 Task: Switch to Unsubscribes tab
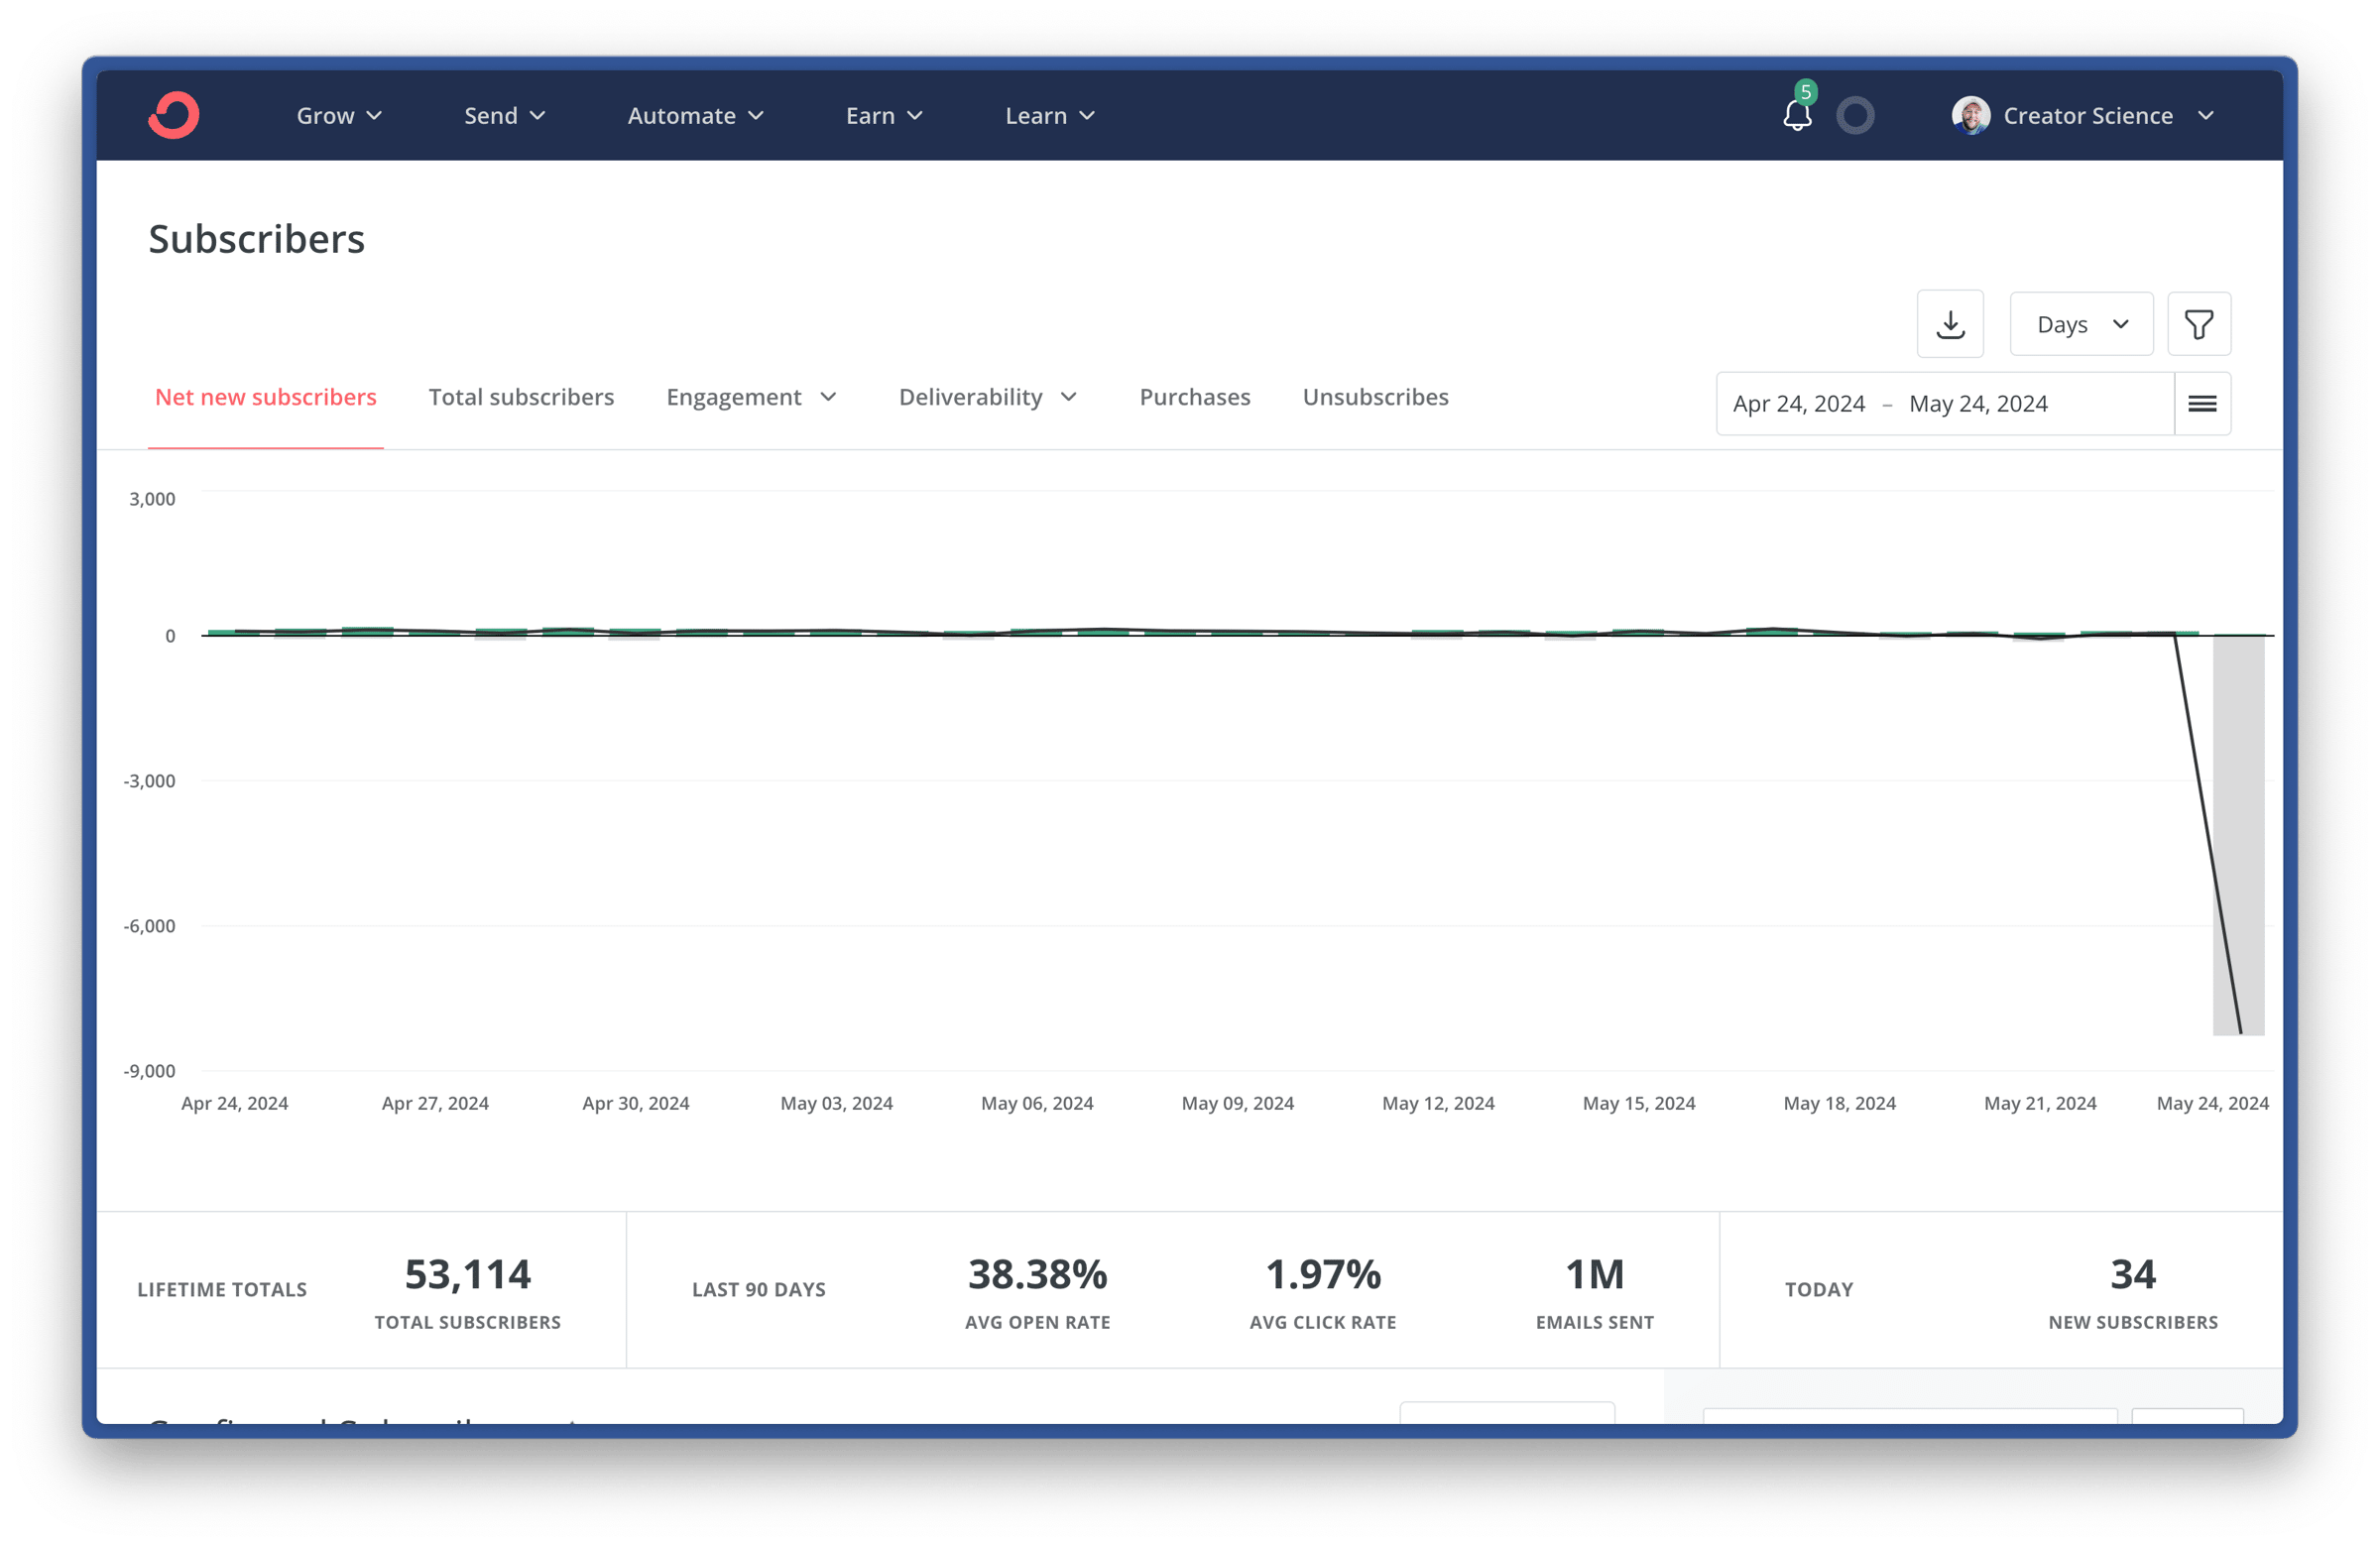1375,397
